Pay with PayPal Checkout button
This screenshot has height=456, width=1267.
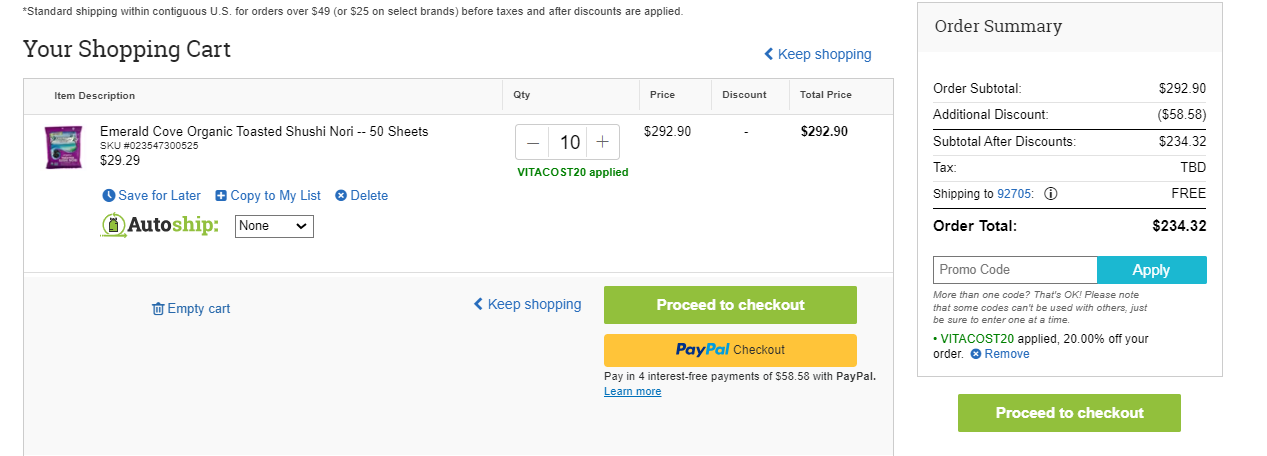click(x=730, y=350)
